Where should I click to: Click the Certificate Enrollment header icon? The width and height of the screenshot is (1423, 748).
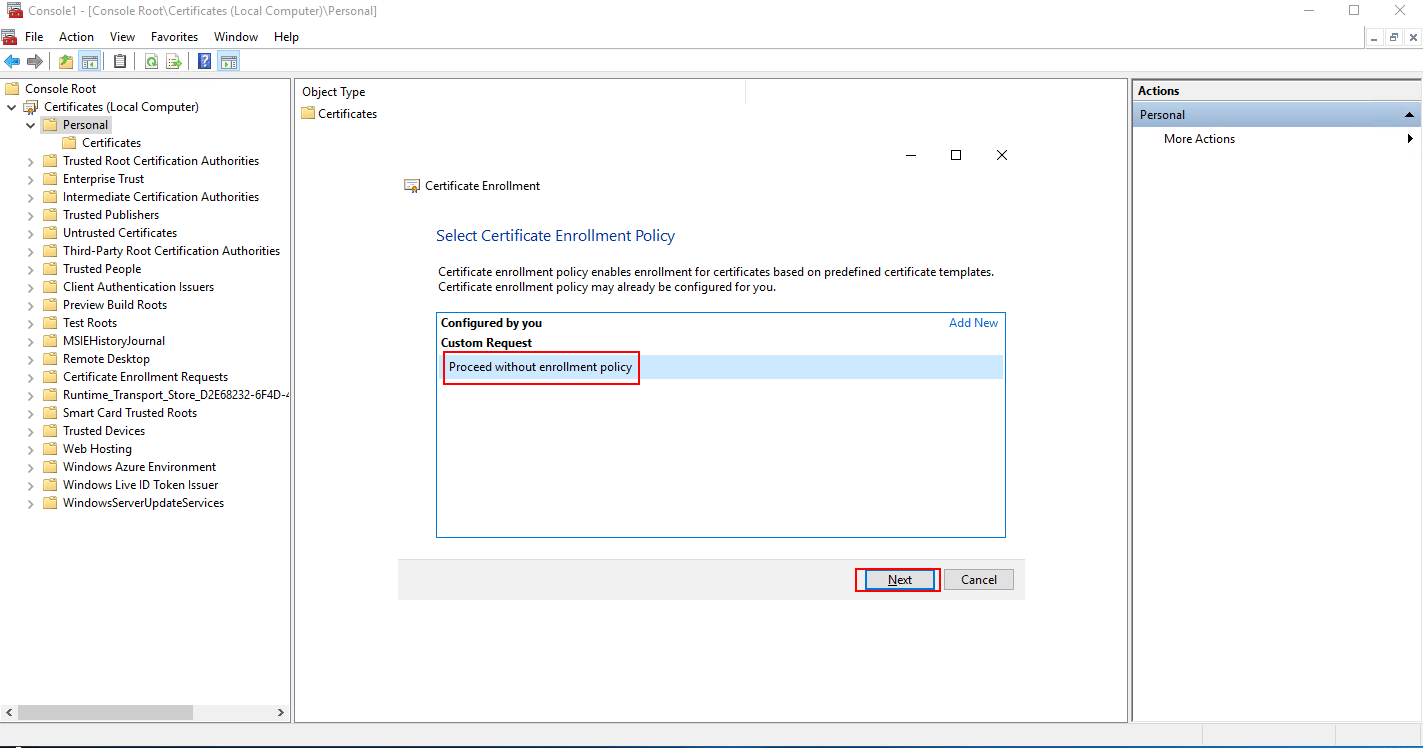coord(412,185)
